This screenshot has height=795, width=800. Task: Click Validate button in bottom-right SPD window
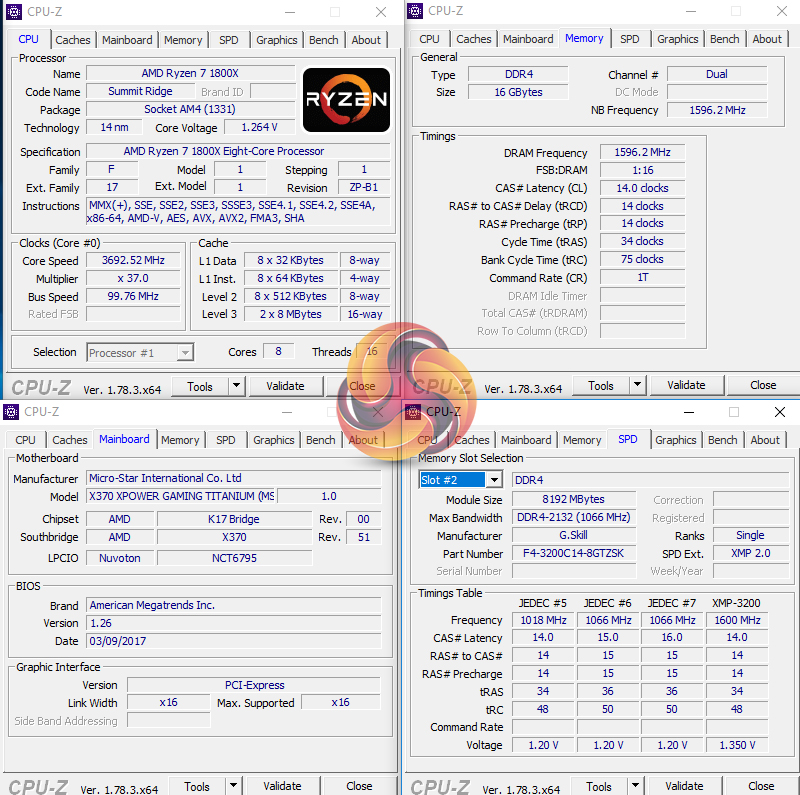coord(684,786)
